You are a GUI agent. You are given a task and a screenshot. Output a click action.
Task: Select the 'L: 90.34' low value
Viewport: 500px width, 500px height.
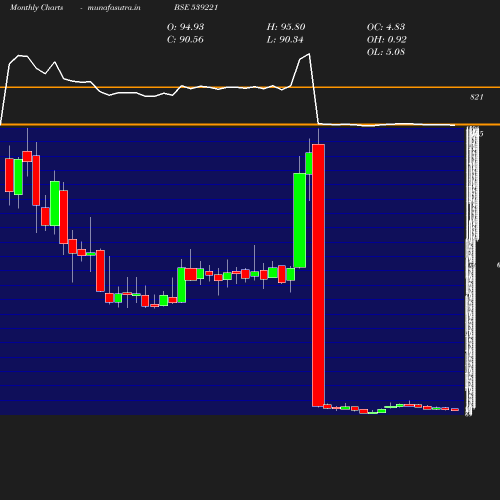point(285,40)
